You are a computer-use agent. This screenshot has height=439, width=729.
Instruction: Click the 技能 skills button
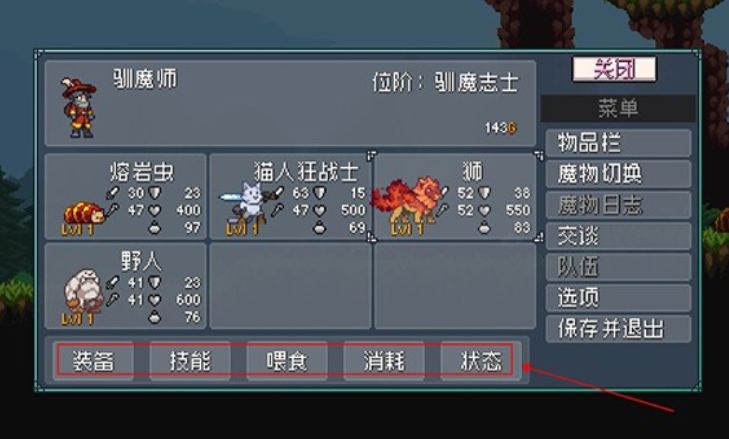pyautogui.click(x=190, y=361)
